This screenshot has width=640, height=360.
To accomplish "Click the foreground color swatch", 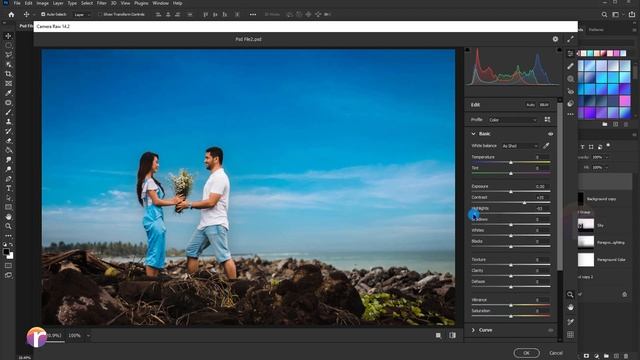I will tap(6, 252).
